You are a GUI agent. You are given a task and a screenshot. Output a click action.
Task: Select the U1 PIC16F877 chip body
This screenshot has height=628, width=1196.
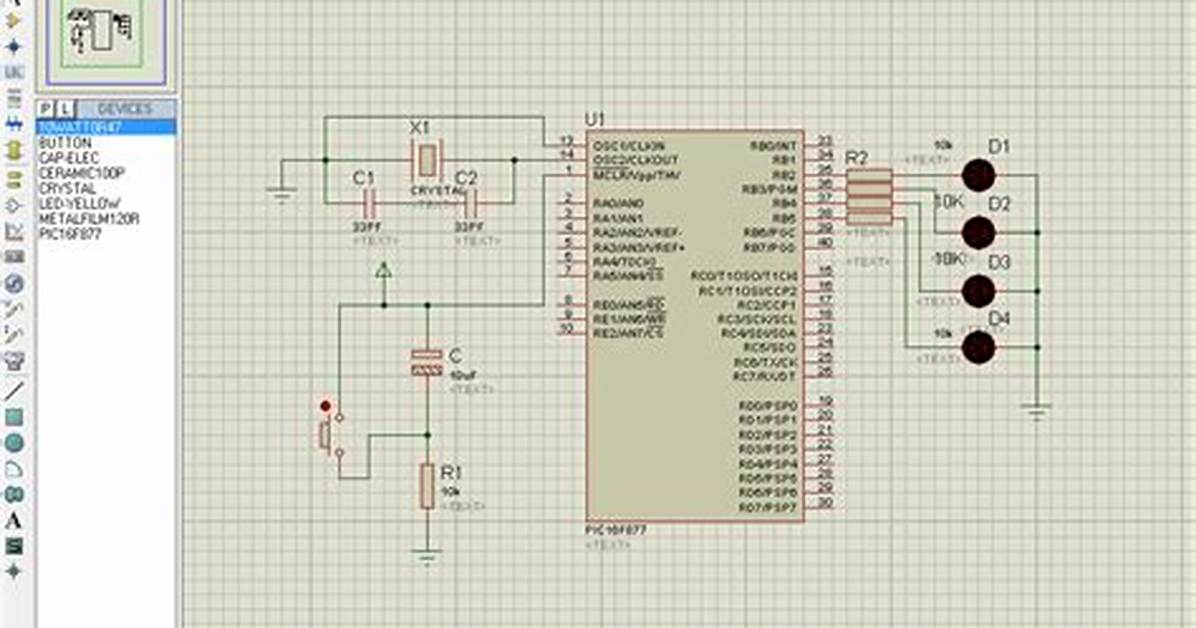pos(694,326)
